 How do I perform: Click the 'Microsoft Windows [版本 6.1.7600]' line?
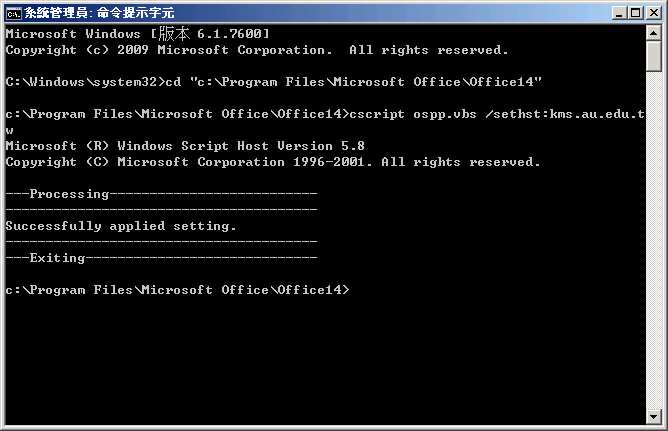(x=137, y=34)
